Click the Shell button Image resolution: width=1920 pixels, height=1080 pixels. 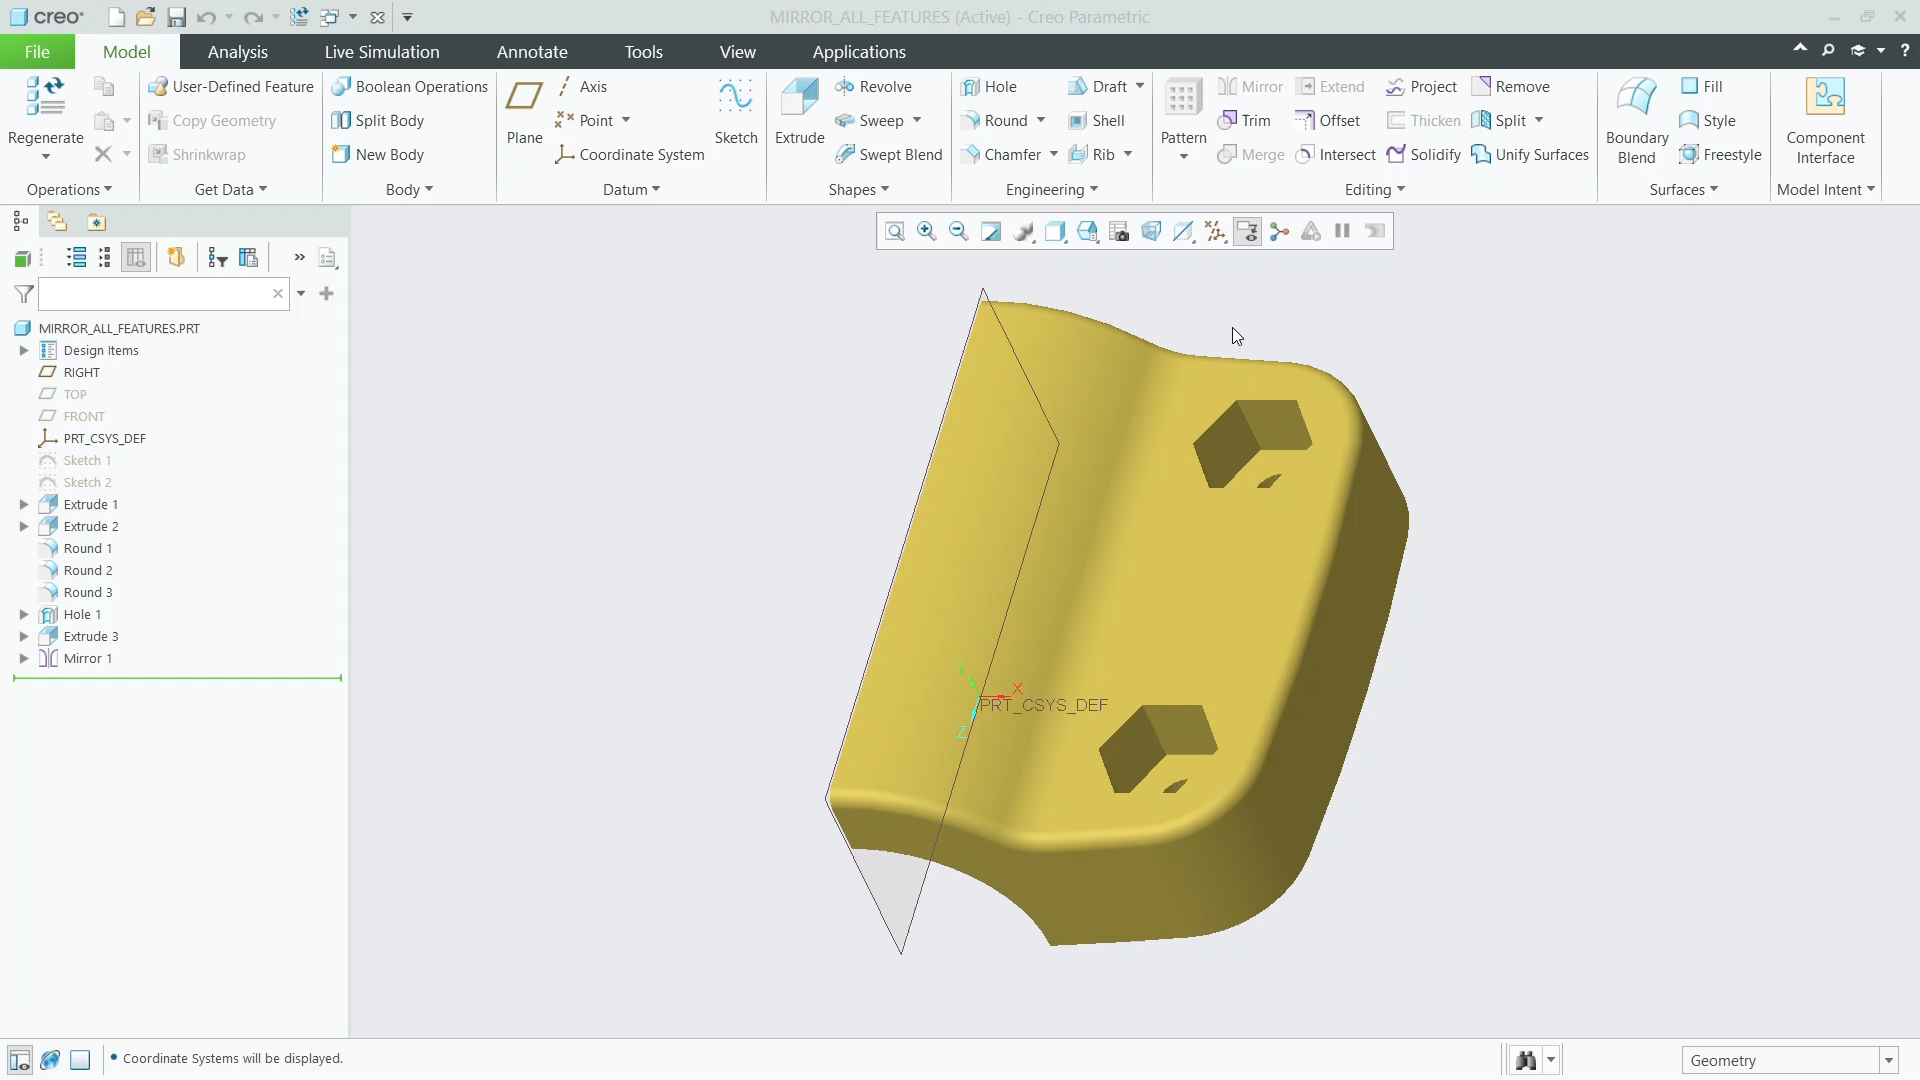[x=1096, y=121]
